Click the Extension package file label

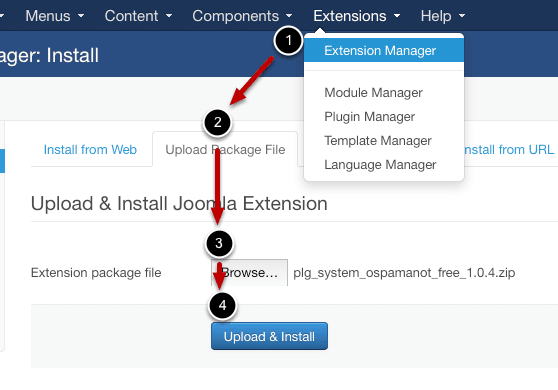[x=96, y=273]
